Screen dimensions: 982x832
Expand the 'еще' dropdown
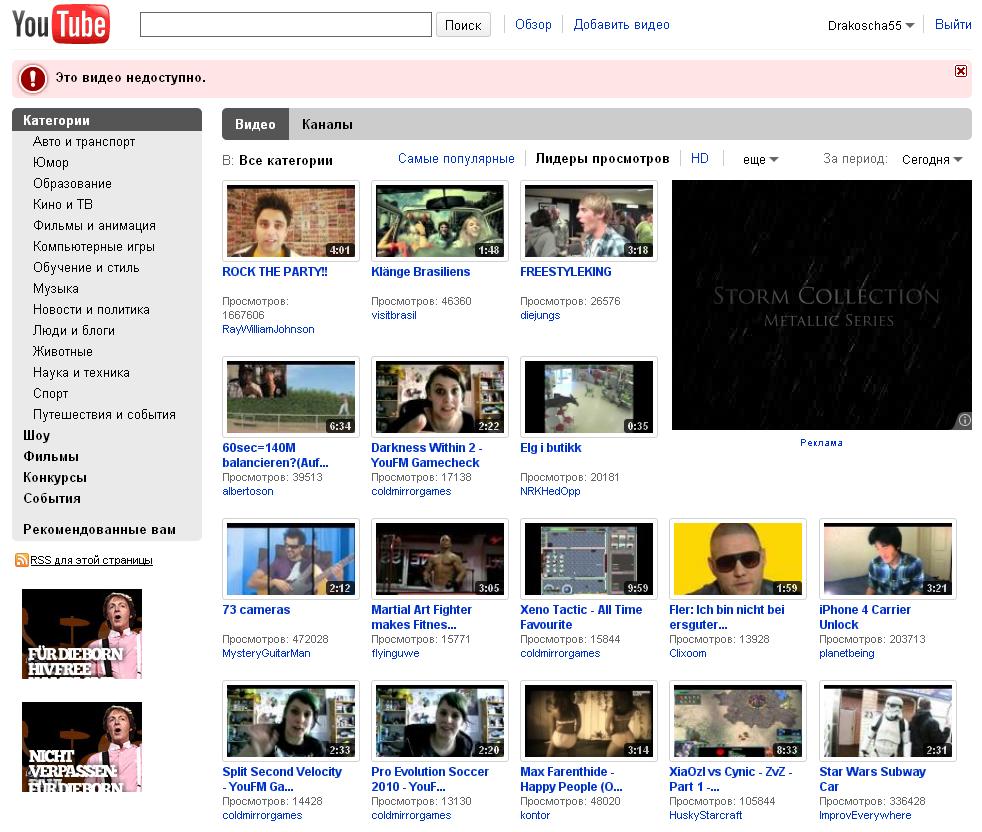coord(760,159)
